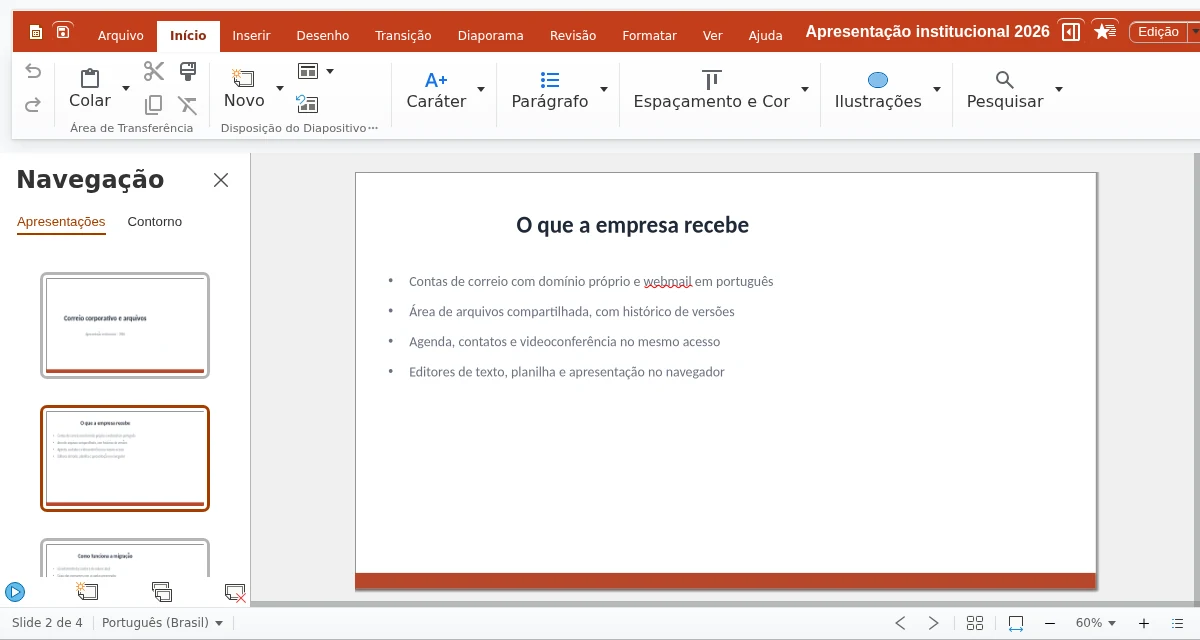Viewport: 1200px width, 640px height.
Task: Go to next slide with the right chevron
Action: 934,623
